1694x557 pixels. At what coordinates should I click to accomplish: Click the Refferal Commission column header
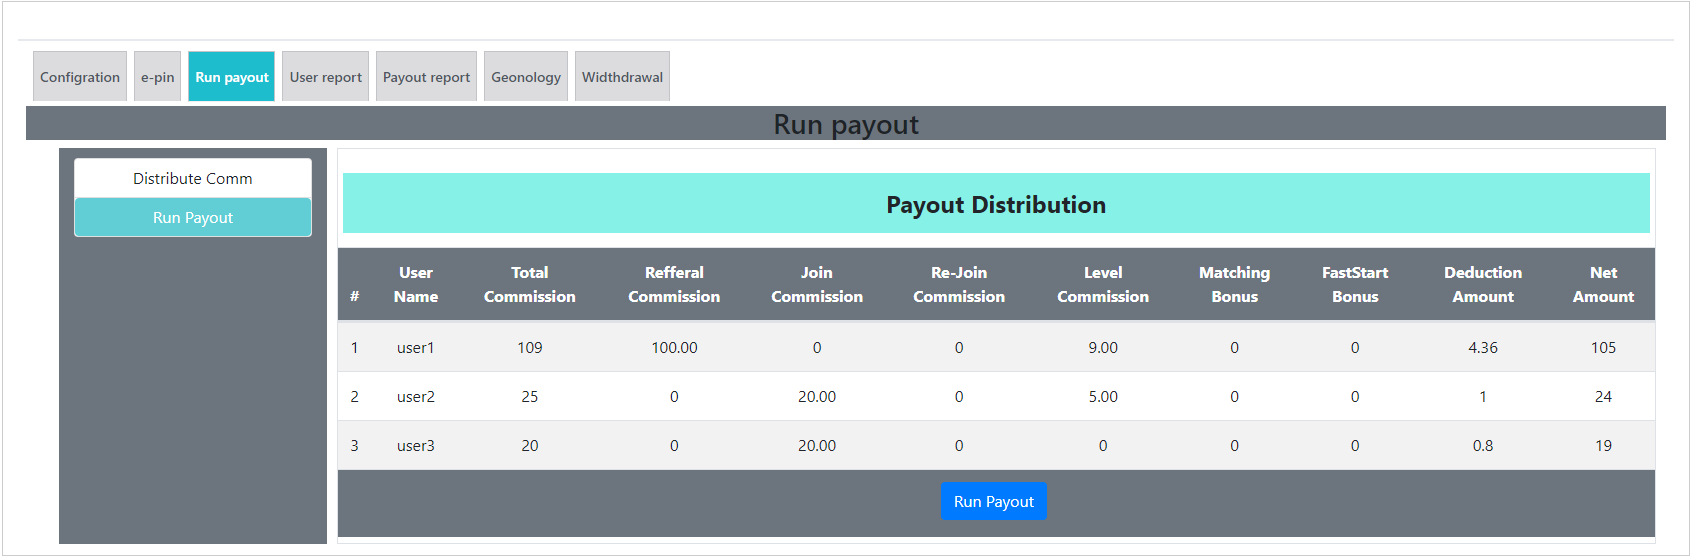tap(674, 285)
